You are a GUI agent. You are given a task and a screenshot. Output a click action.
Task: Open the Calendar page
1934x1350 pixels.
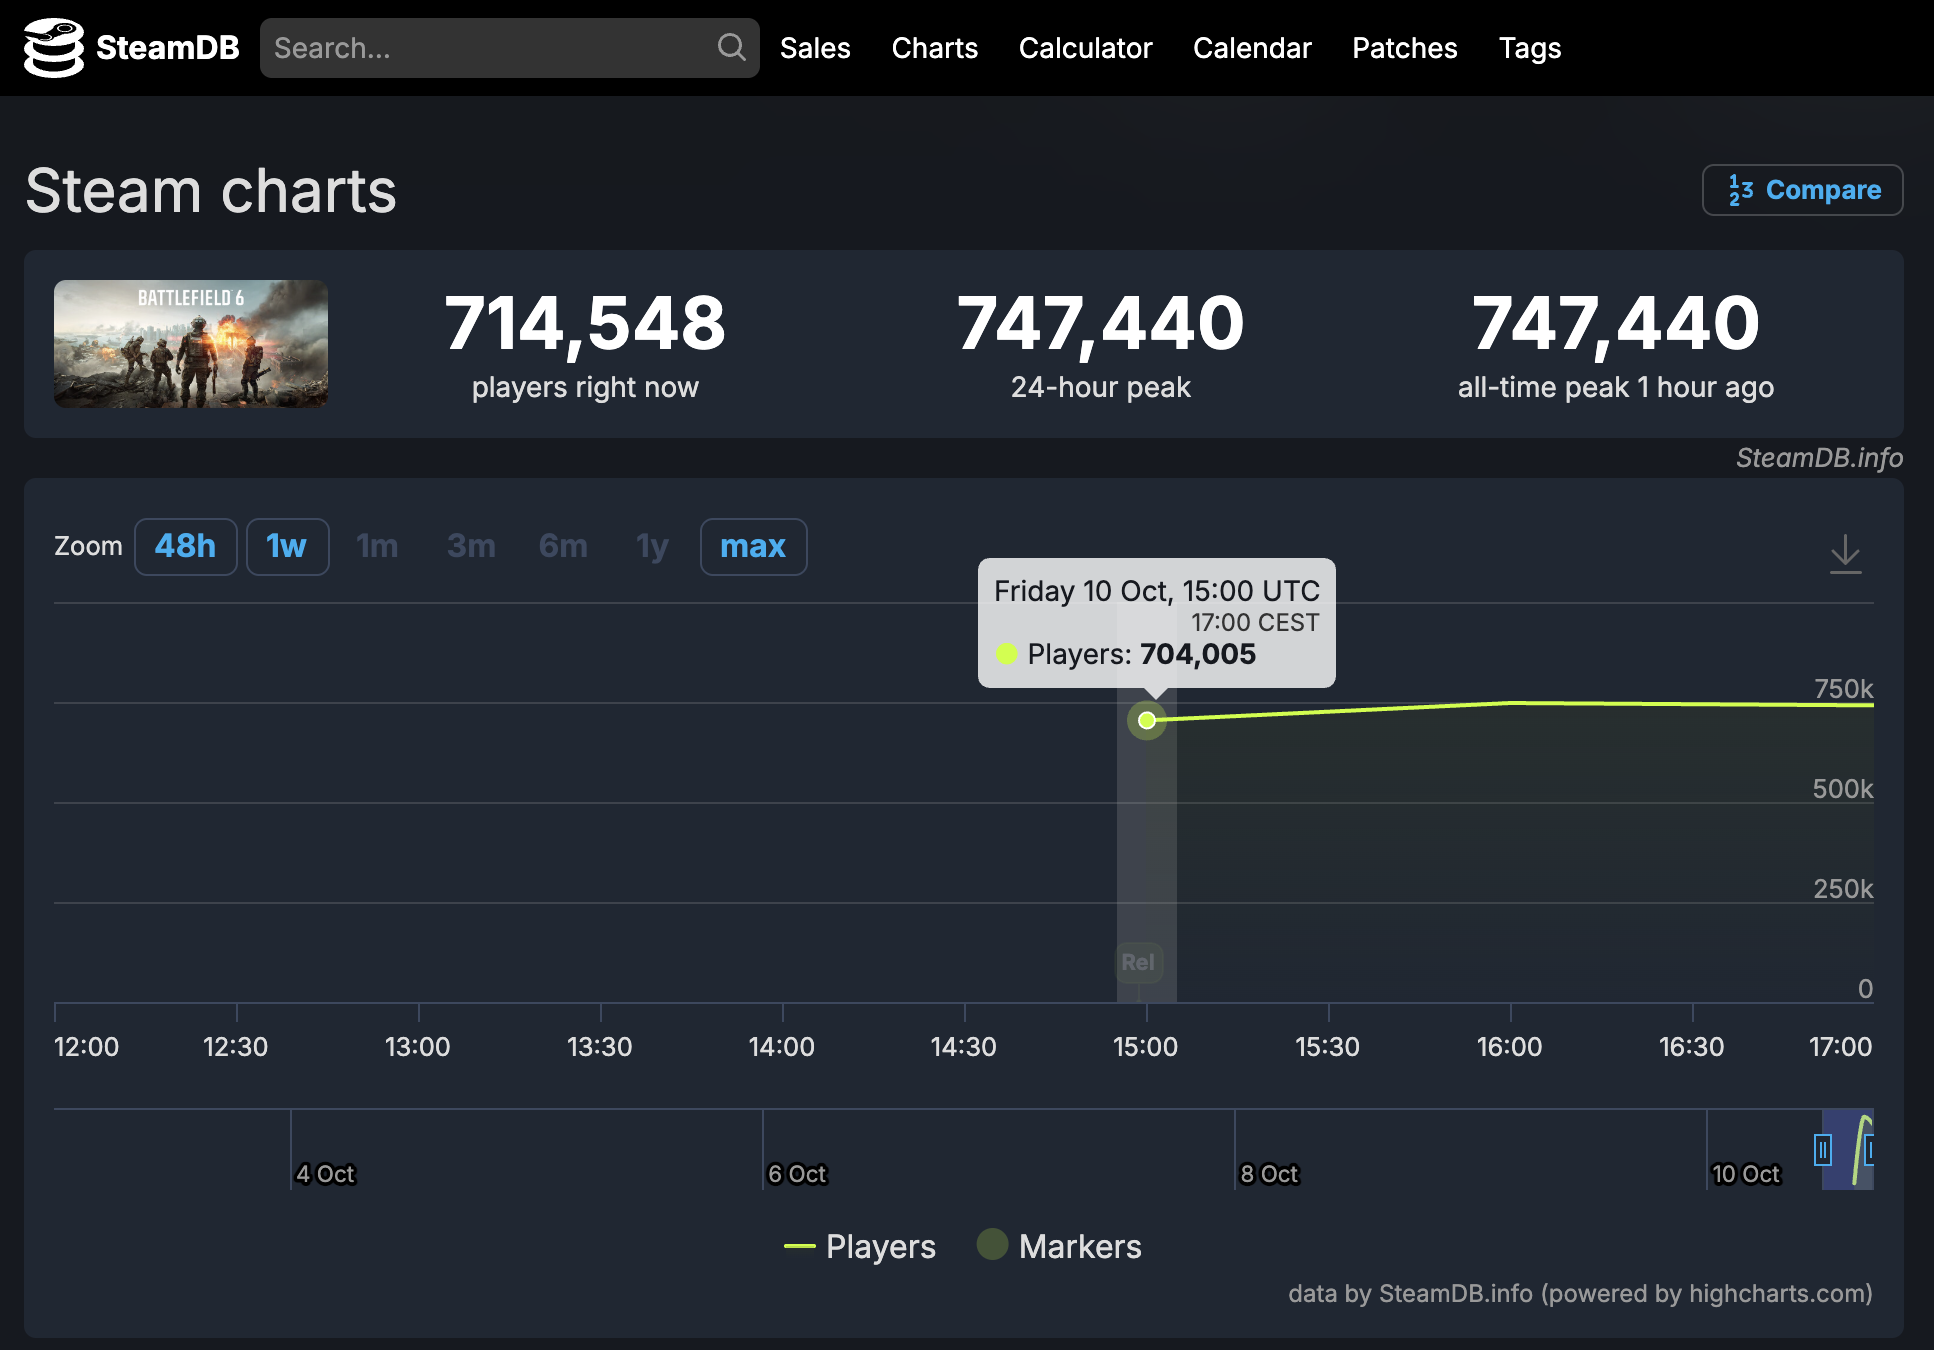(1252, 48)
